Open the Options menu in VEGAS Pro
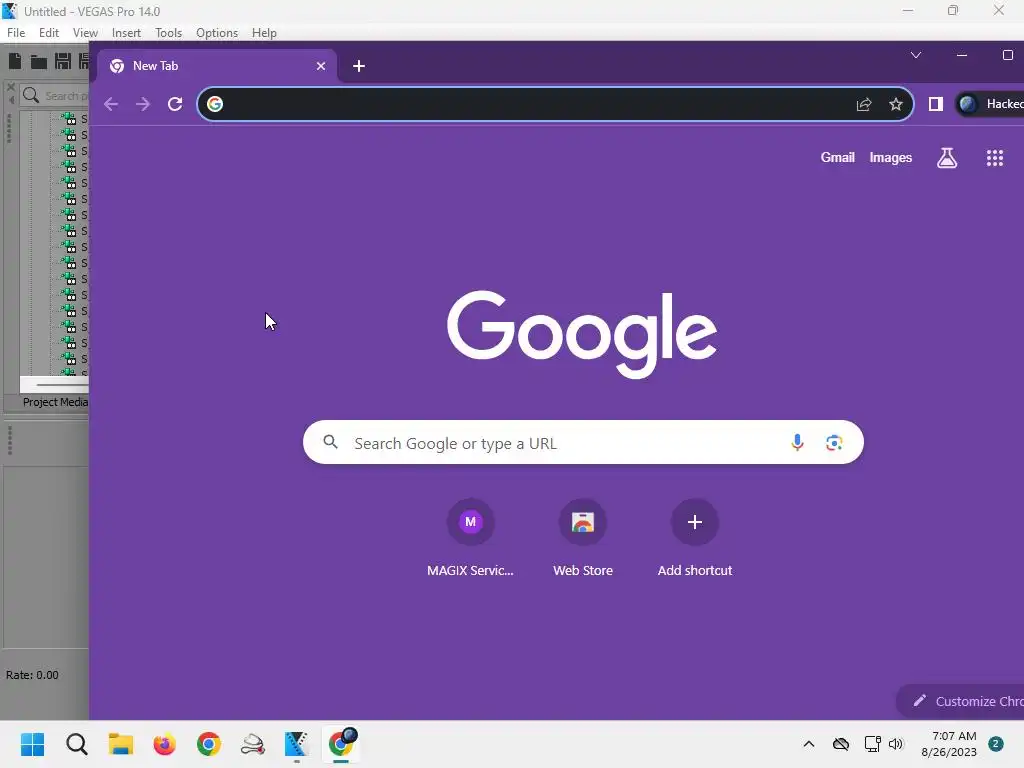Viewport: 1024px width, 768px height. pos(217,33)
